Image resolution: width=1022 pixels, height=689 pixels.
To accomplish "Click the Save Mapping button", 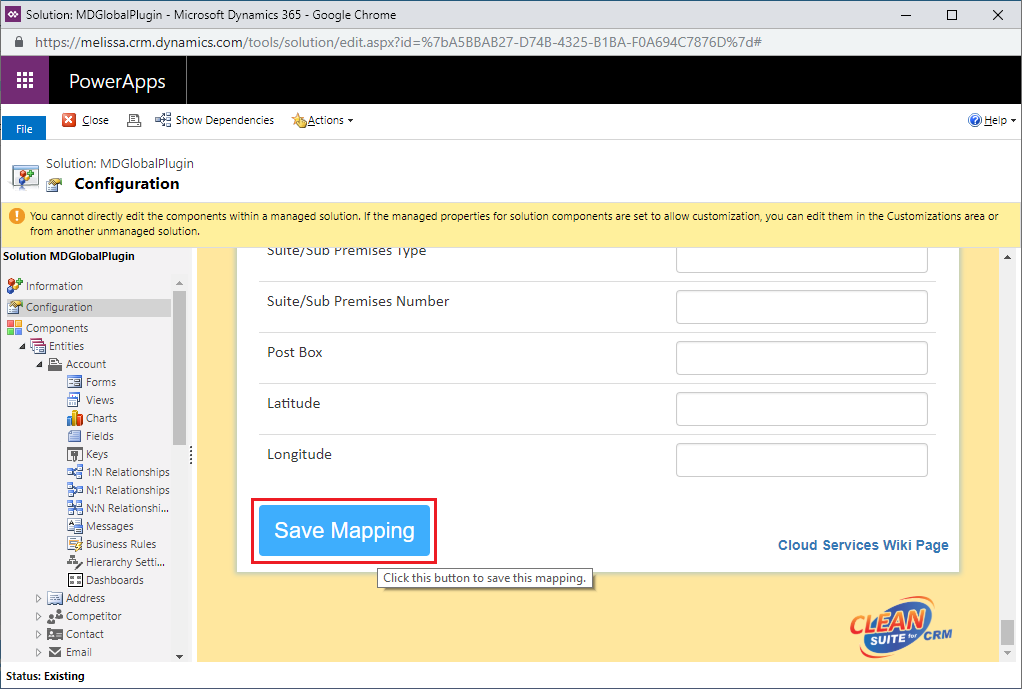I will point(344,531).
